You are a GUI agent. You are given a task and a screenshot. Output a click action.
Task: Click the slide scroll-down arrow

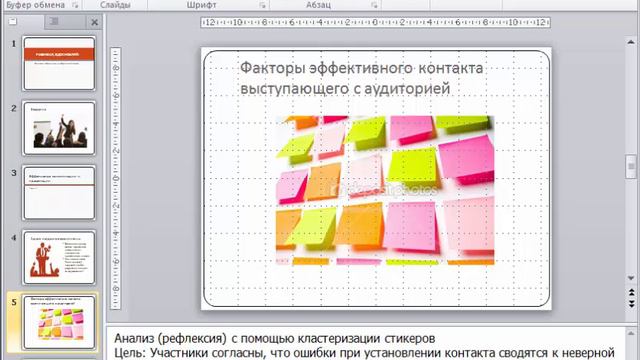[631, 278]
